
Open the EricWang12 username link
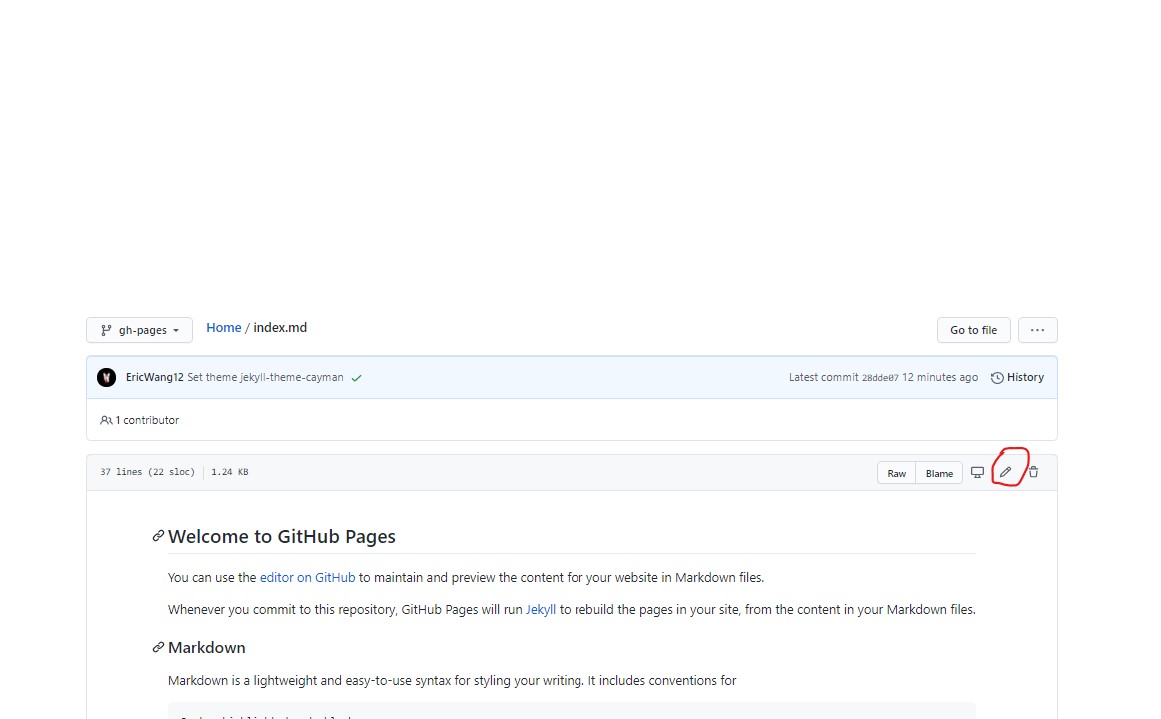[154, 377]
